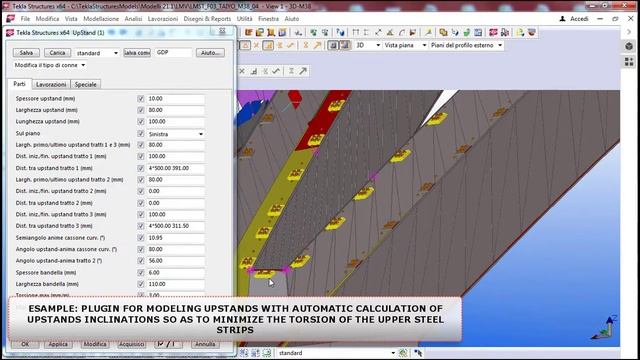Open the Analisi menu
The image size is (640, 360).
pyautogui.click(x=133, y=19)
